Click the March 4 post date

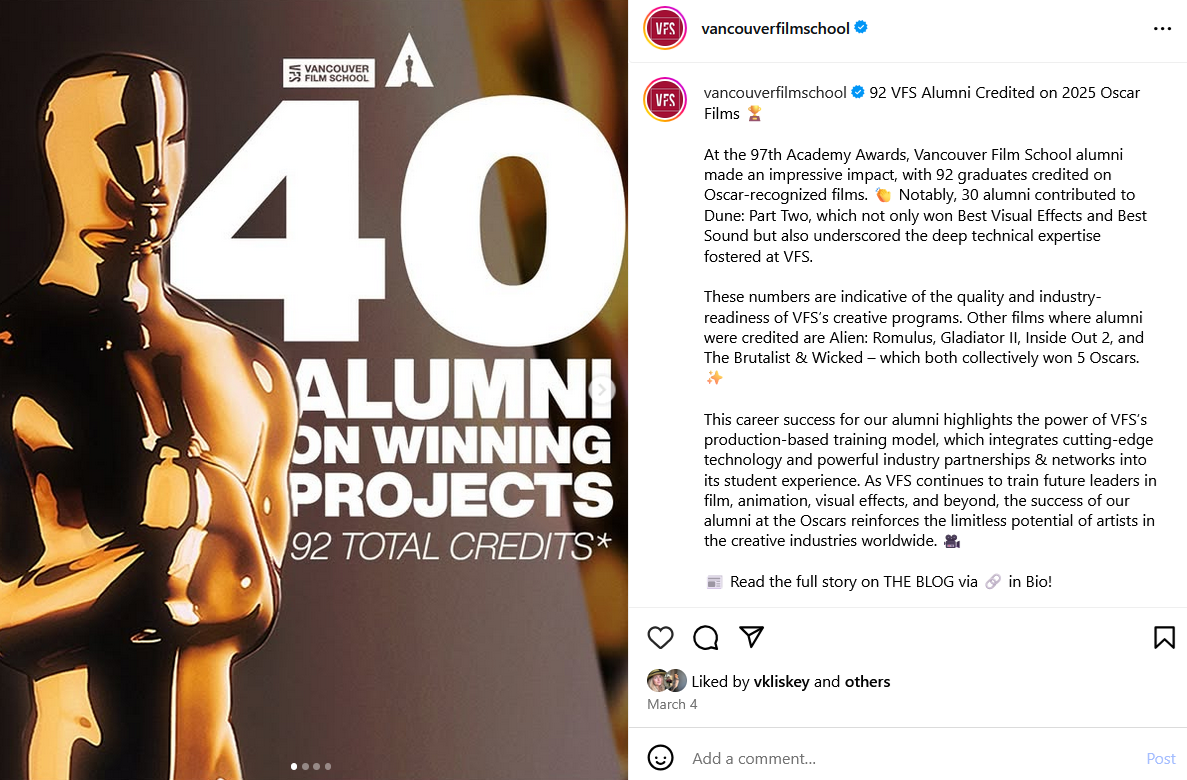[672, 704]
